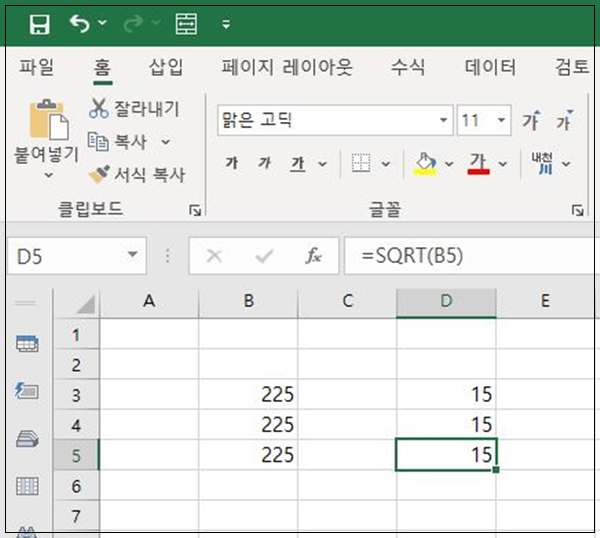Click 잘라내기 cut button

click(x=134, y=108)
